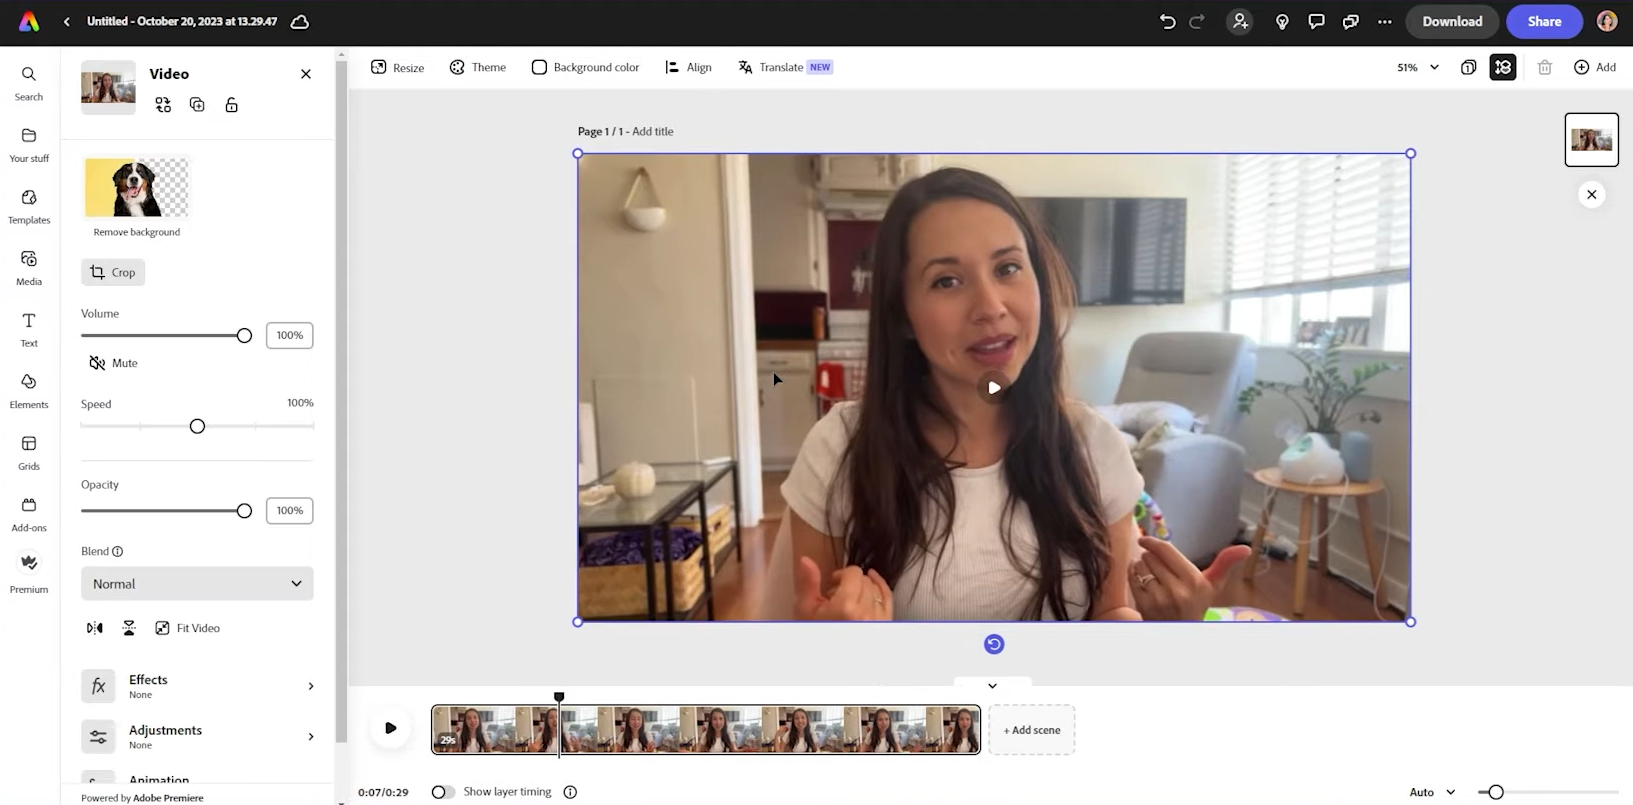Expand the Adjustments section
1633x805 pixels.
pos(197,737)
